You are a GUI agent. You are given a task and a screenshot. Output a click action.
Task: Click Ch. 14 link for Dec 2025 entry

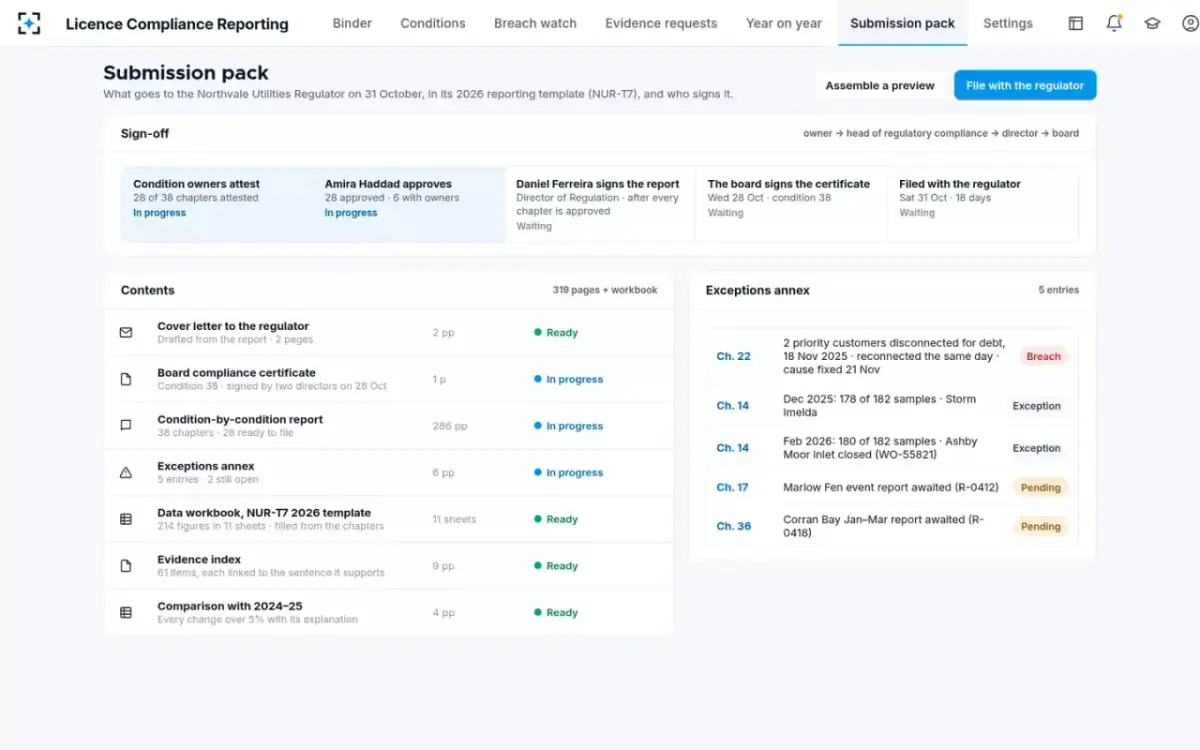coord(733,406)
